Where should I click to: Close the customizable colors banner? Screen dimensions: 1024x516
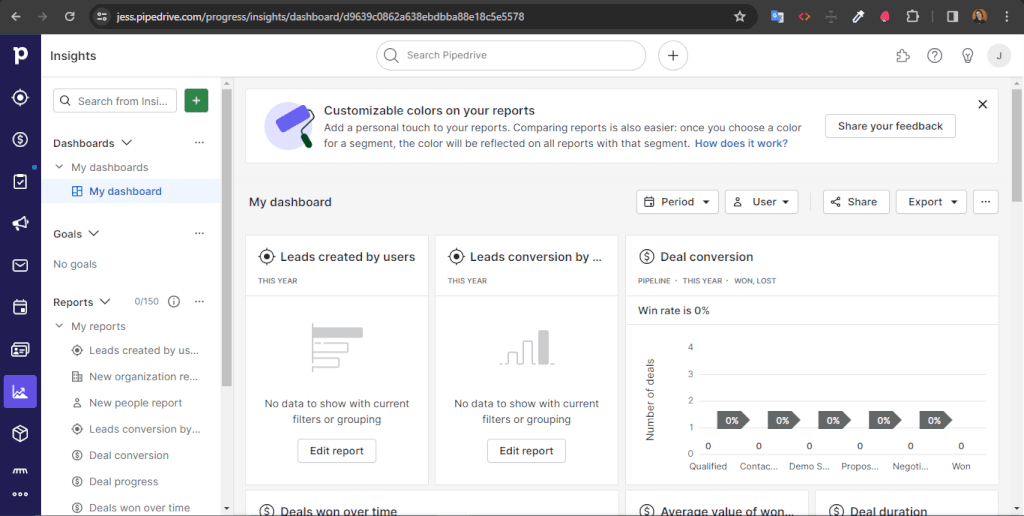(x=982, y=105)
